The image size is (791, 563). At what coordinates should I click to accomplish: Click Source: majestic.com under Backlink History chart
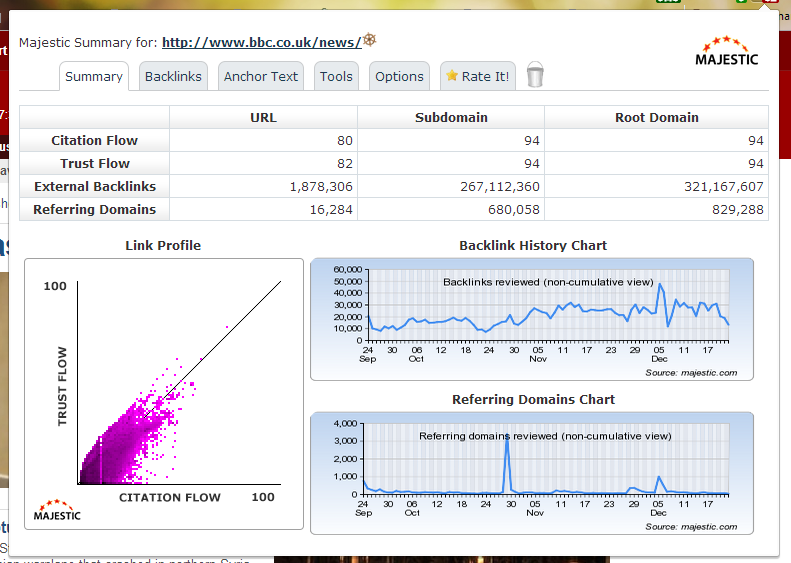coord(691,373)
